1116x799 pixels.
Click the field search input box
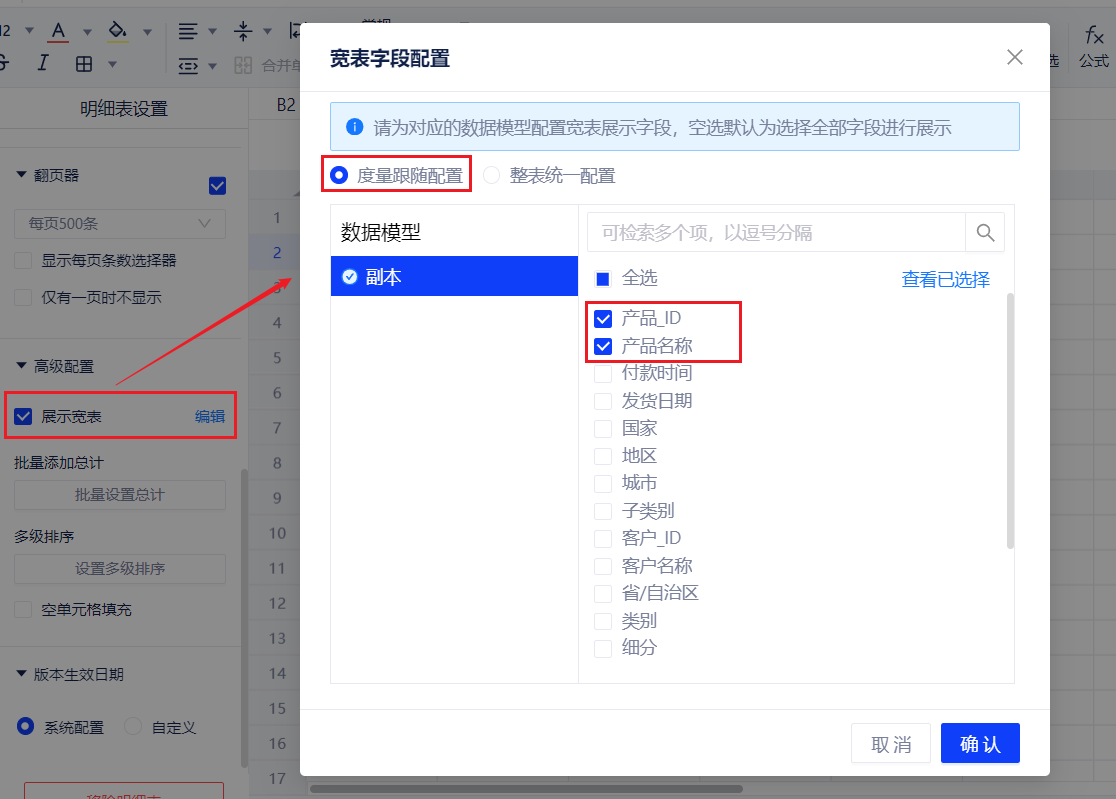[775, 233]
